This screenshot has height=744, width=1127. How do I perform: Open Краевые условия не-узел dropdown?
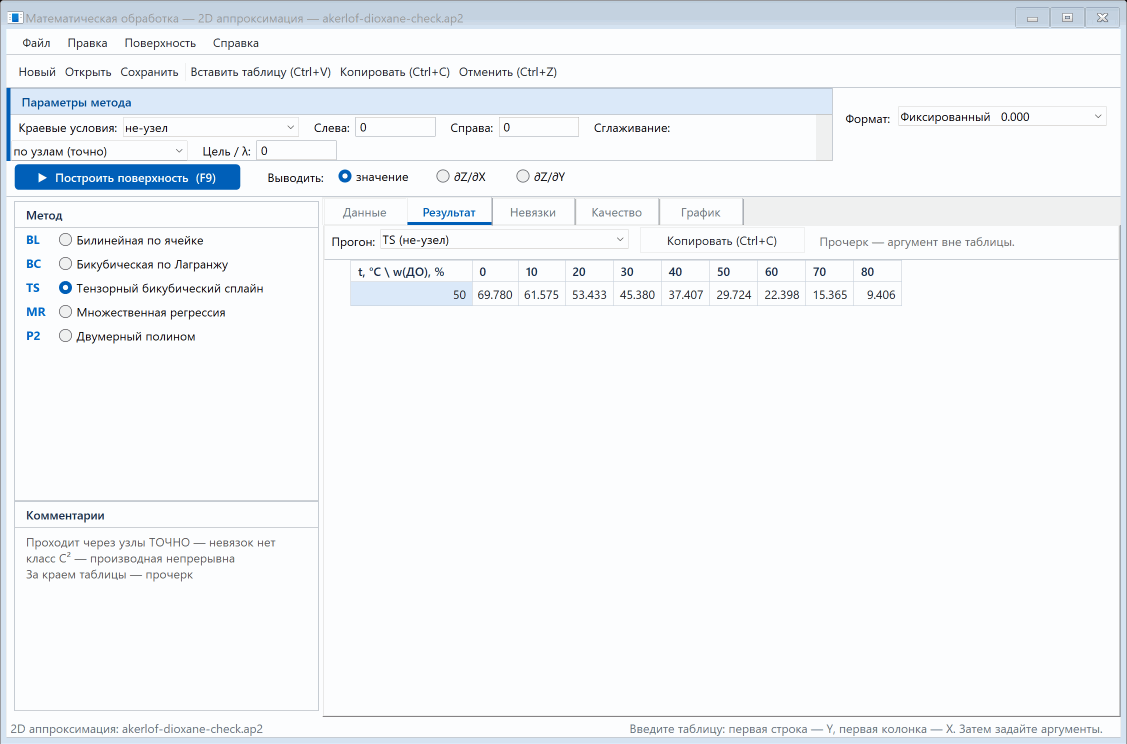pyautogui.click(x=211, y=128)
